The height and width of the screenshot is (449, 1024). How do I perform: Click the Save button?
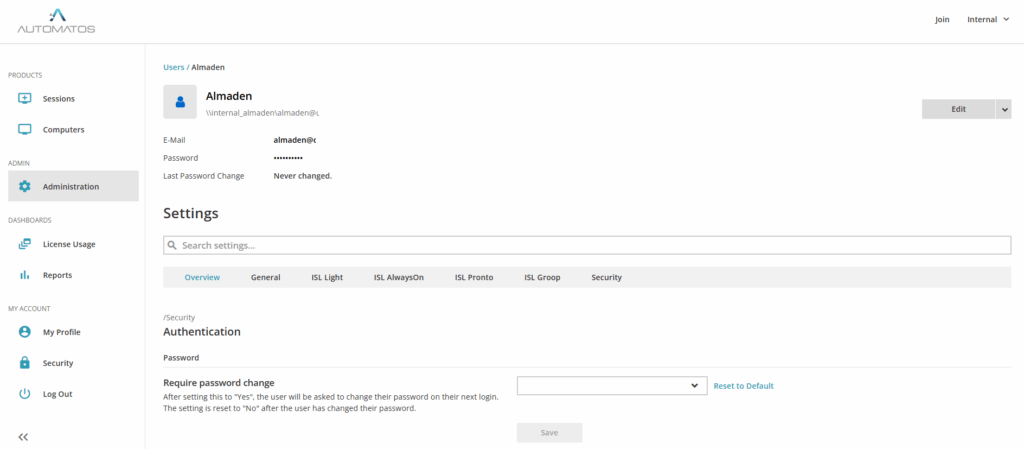point(549,433)
